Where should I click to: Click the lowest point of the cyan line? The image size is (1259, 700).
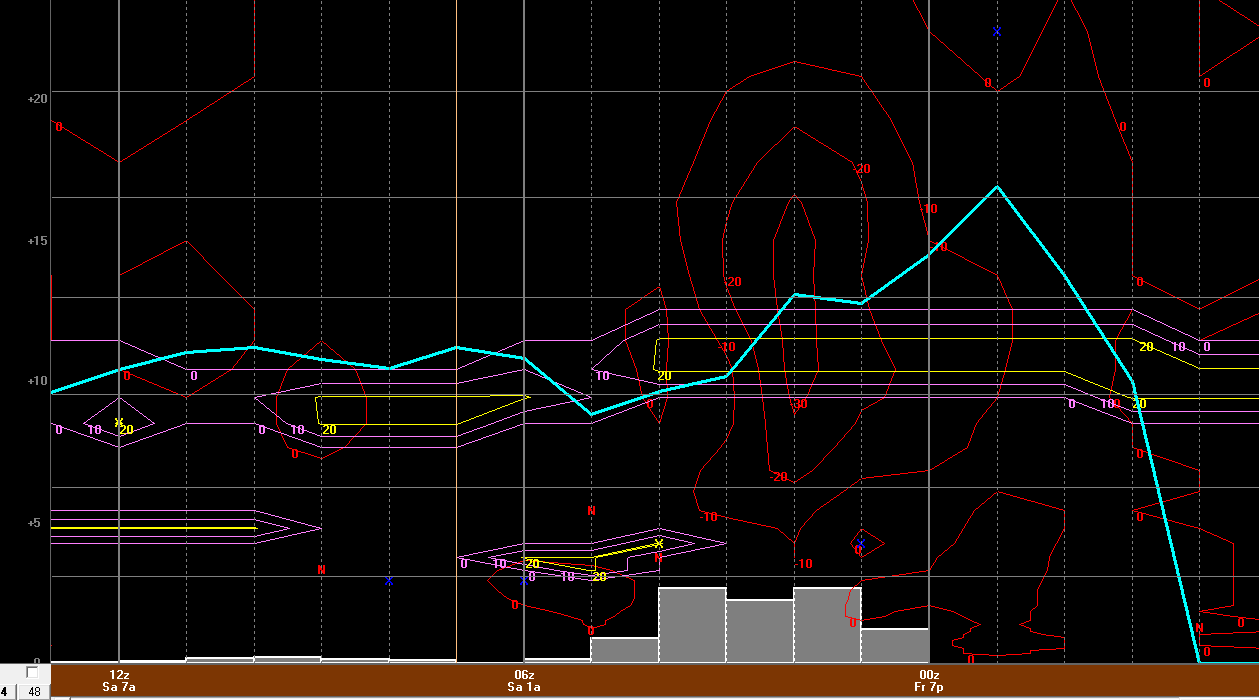(1200, 661)
